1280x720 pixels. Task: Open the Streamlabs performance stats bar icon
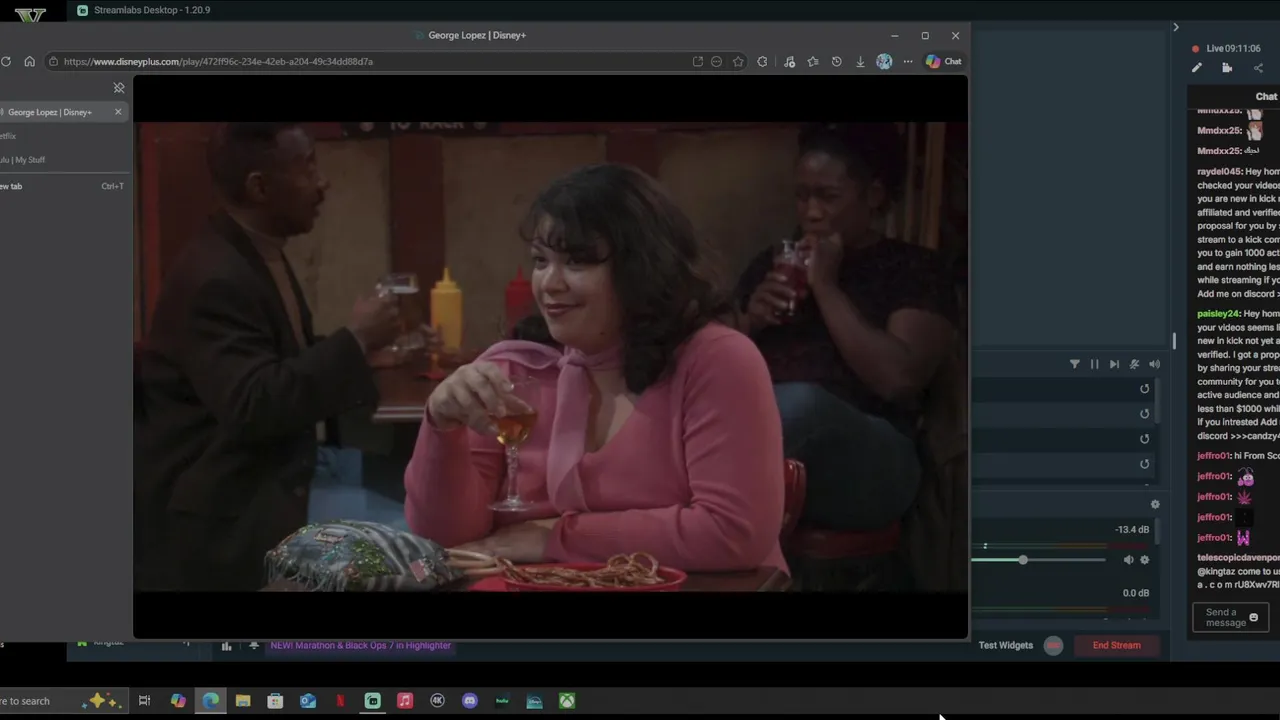coord(226,646)
